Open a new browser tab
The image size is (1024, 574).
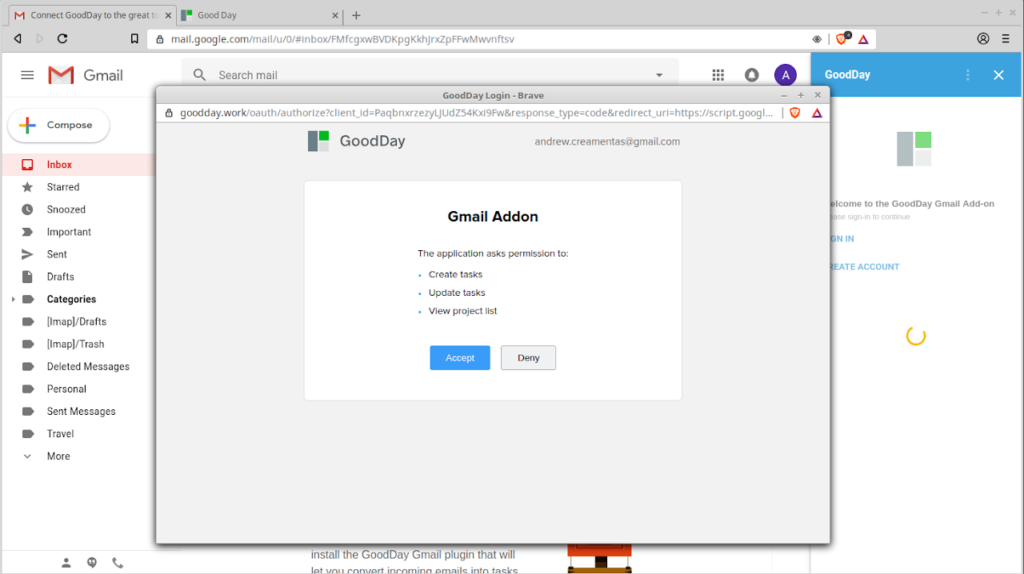[x=356, y=15]
